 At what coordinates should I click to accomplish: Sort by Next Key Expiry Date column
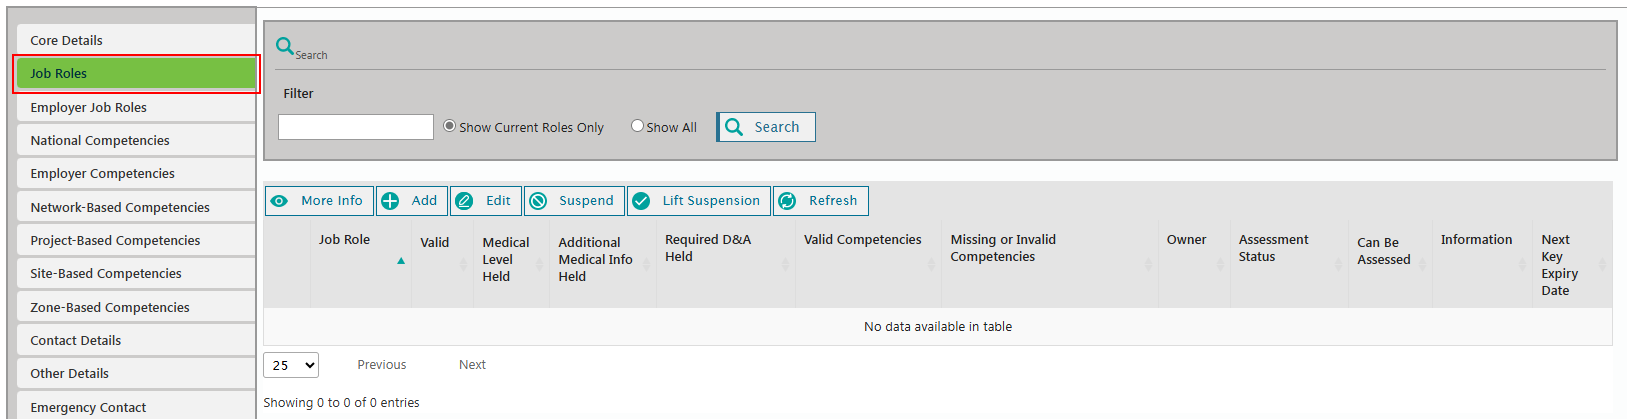click(1560, 265)
